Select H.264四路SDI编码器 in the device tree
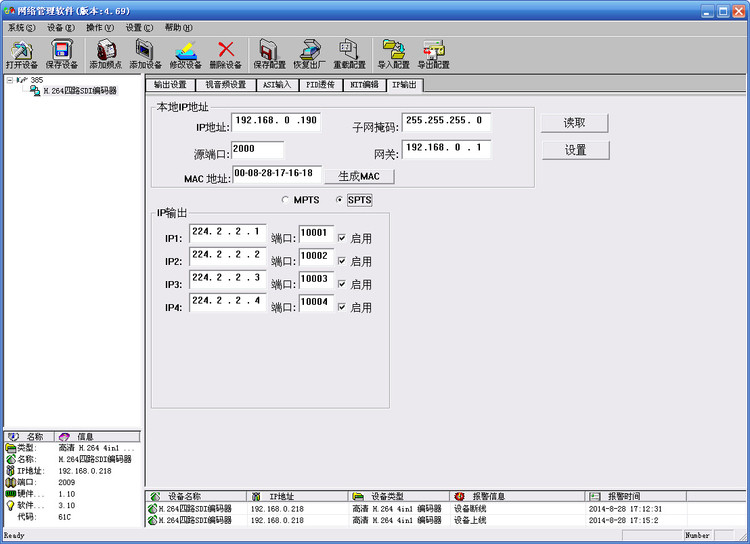 point(80,90)
